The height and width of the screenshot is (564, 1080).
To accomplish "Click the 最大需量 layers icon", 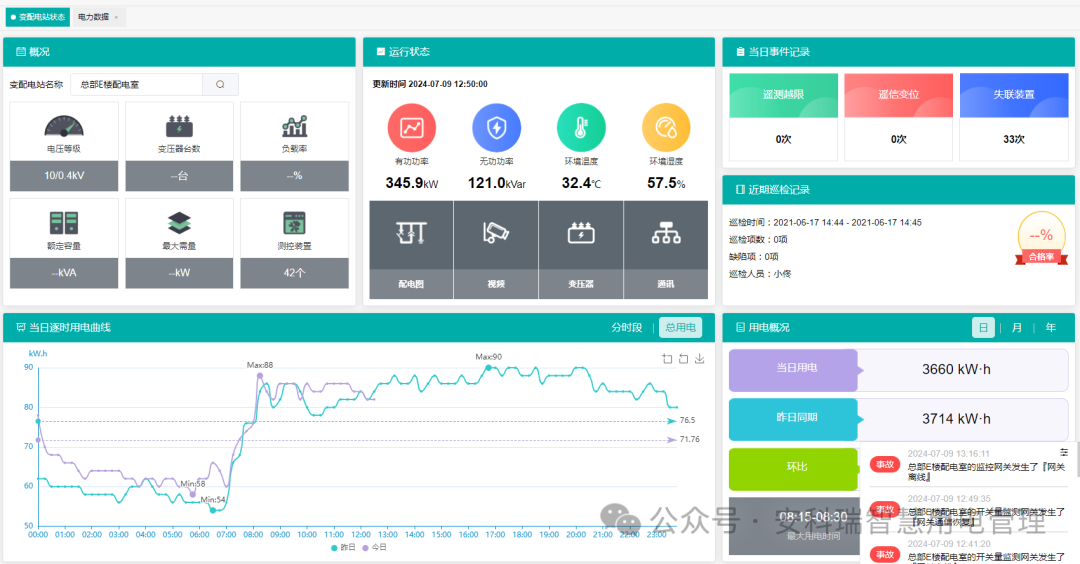I will 179,223.
